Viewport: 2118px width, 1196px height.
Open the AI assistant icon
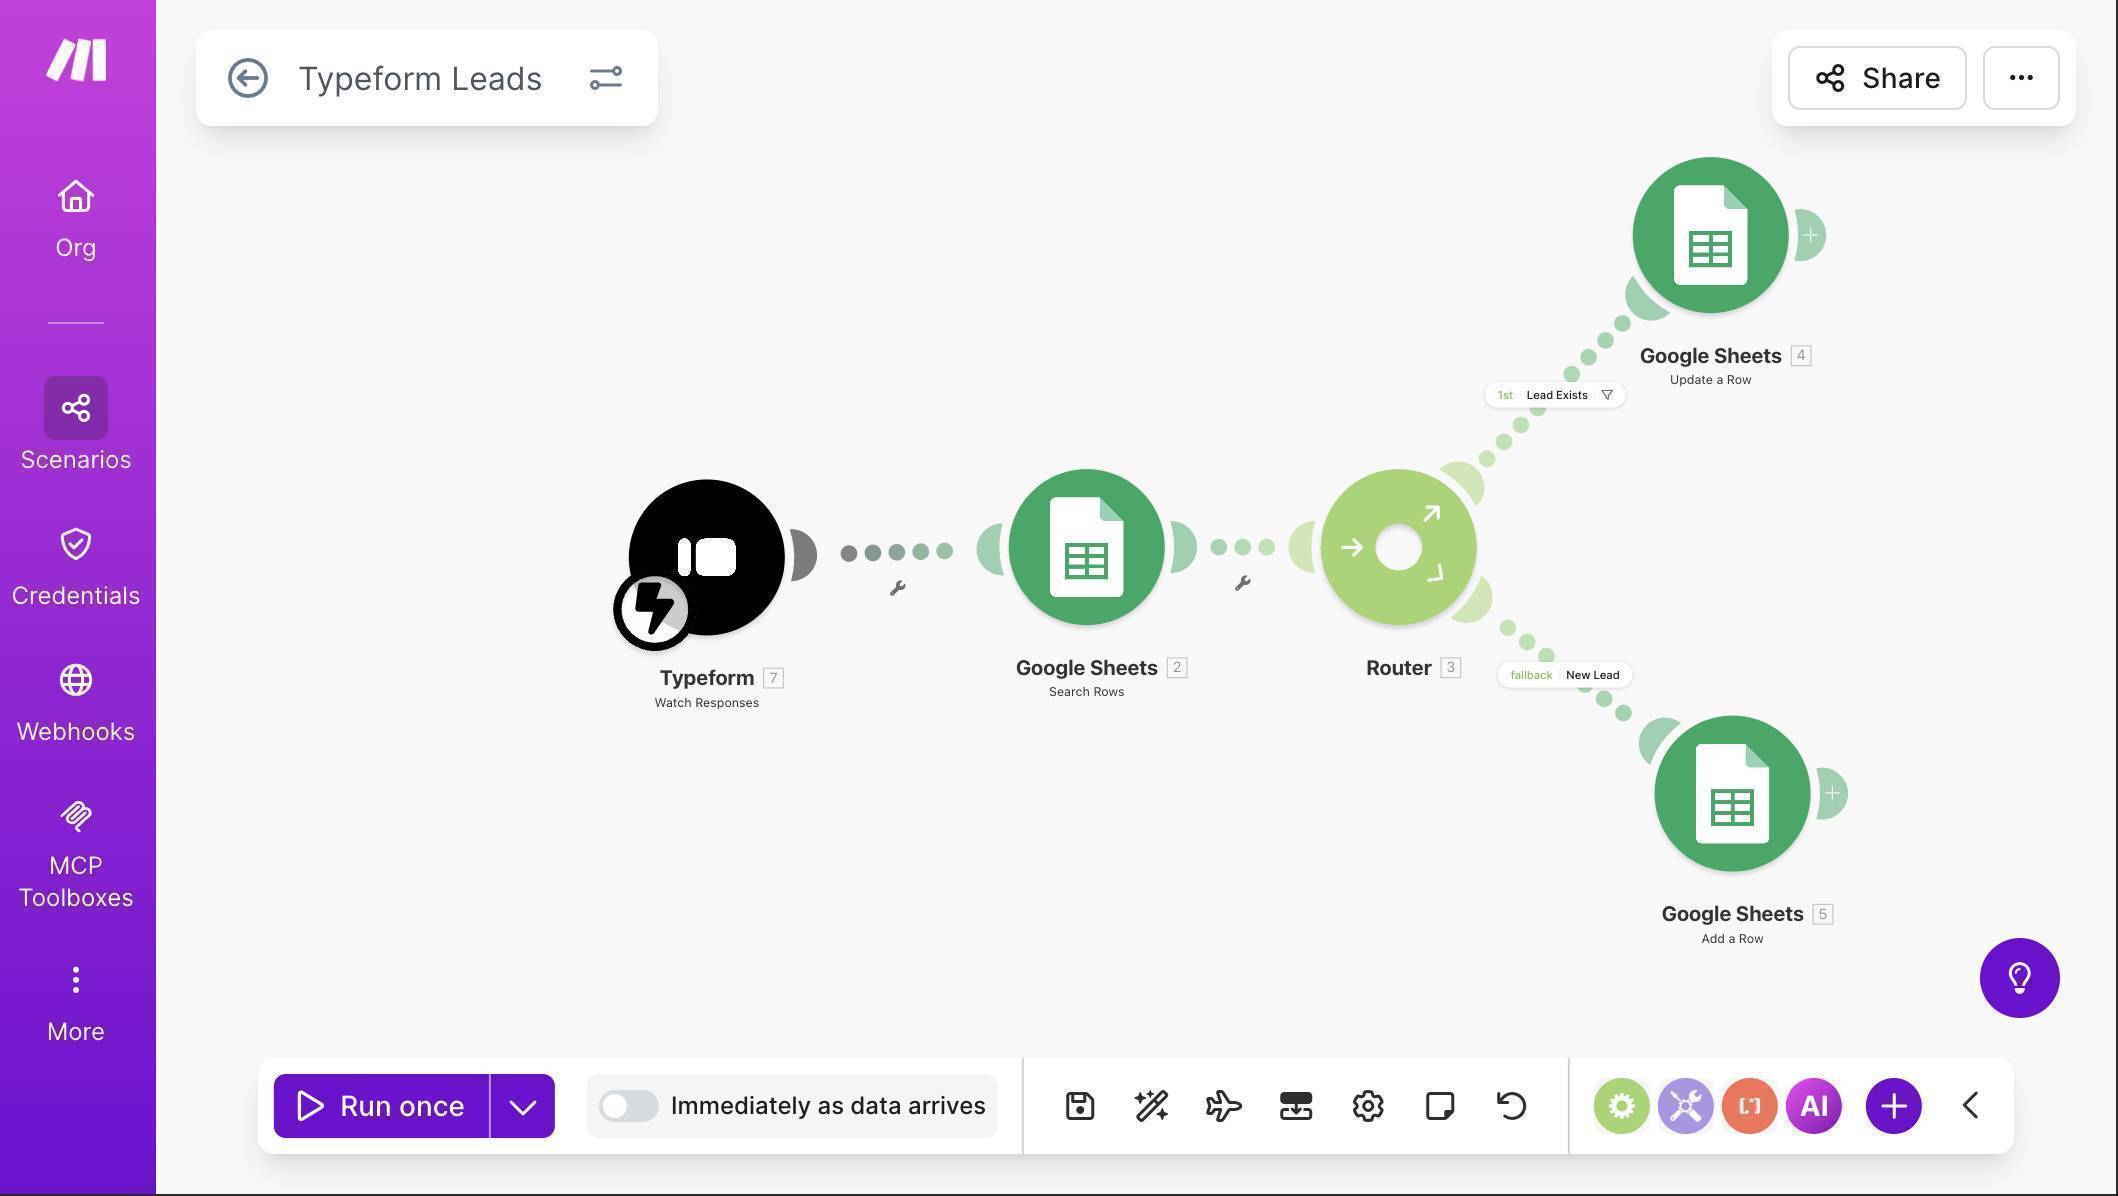pos(1813,1106)
